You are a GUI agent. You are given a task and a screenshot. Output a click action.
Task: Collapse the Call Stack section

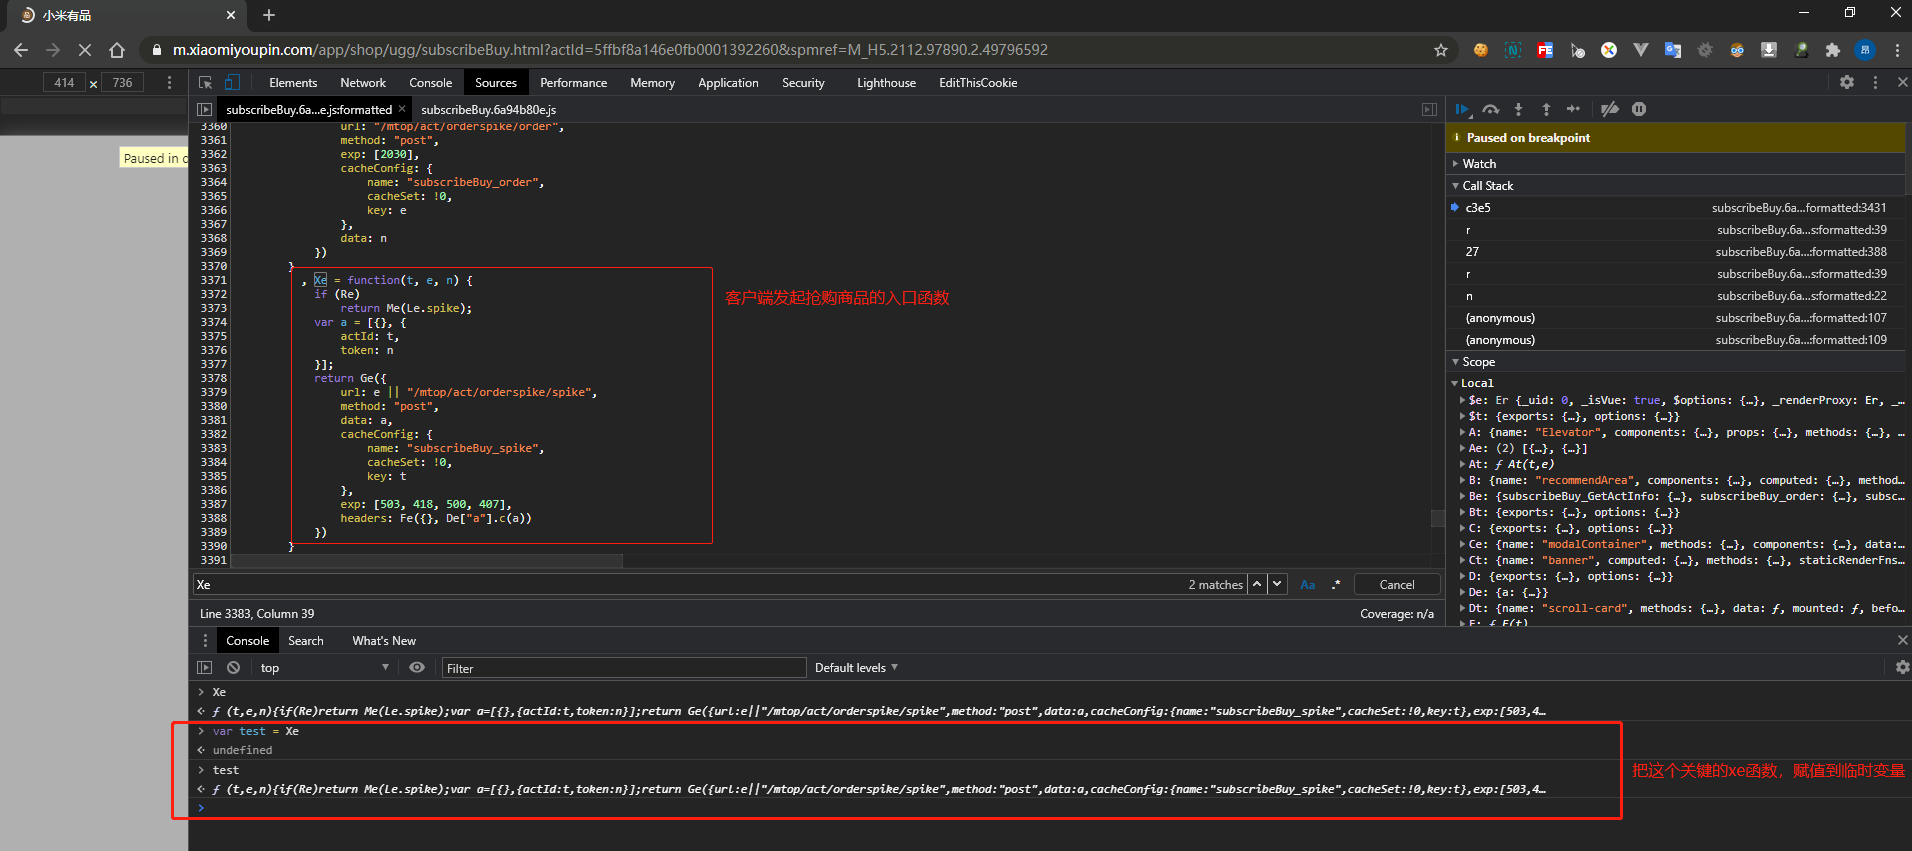(x=1487, y=185)
